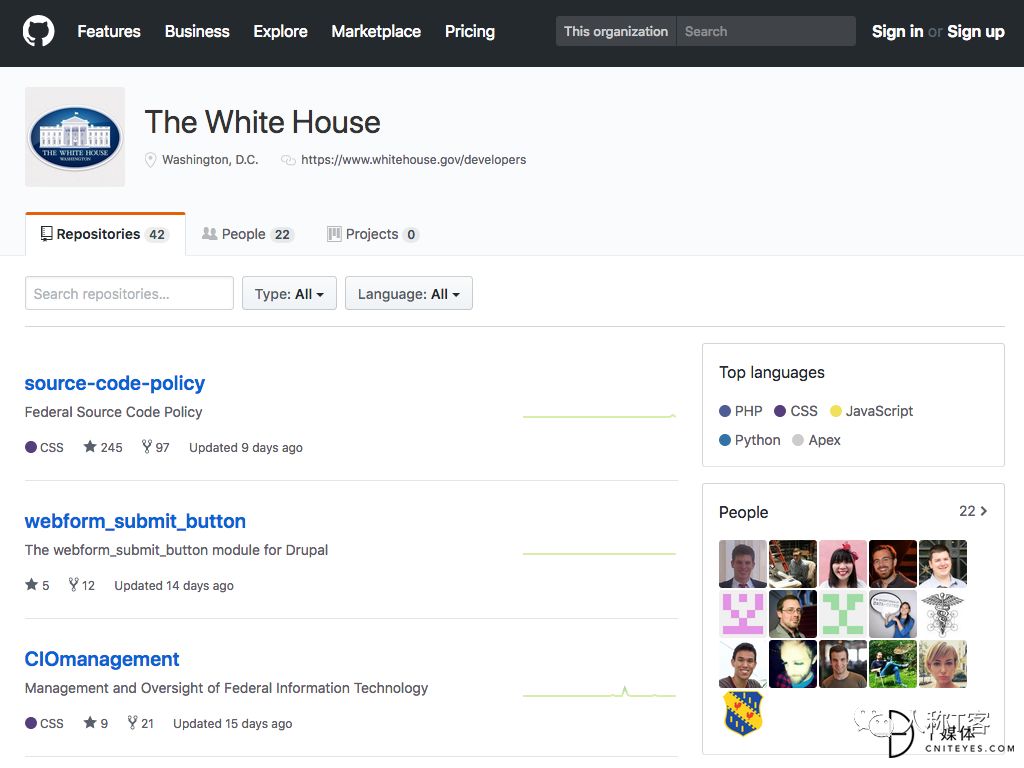Click the source-code-policy activity graph
This screenshot has height=768, width=1024.
click(x=600, y=415)
